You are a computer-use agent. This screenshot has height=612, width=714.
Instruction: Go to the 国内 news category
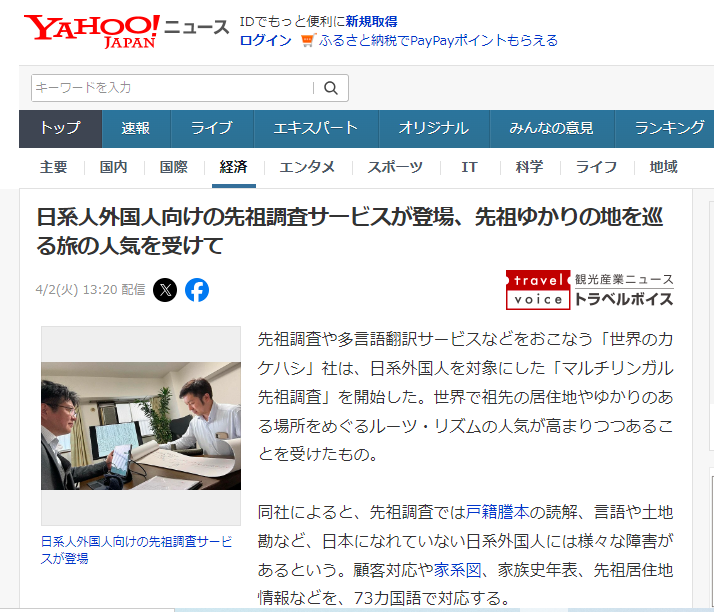(x=113, y=167)
